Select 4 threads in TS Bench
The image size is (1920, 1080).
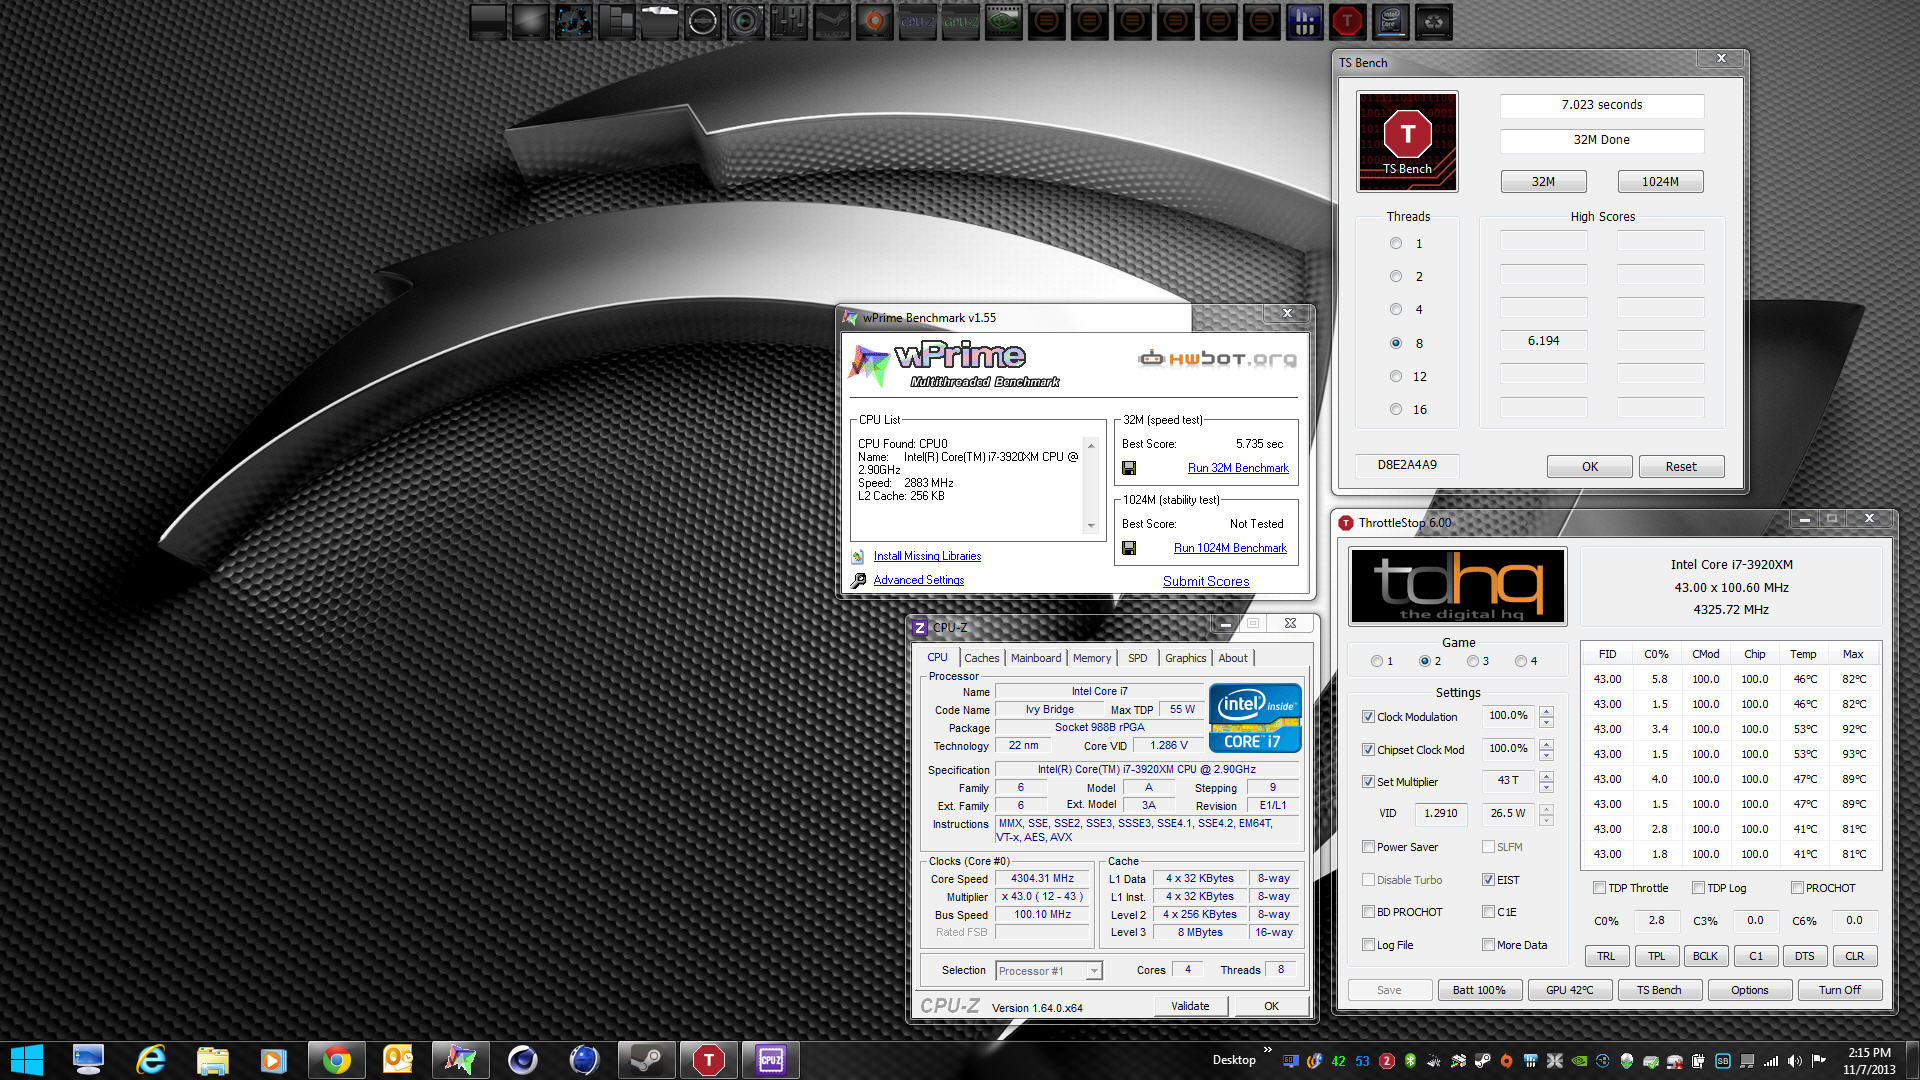1396,309
